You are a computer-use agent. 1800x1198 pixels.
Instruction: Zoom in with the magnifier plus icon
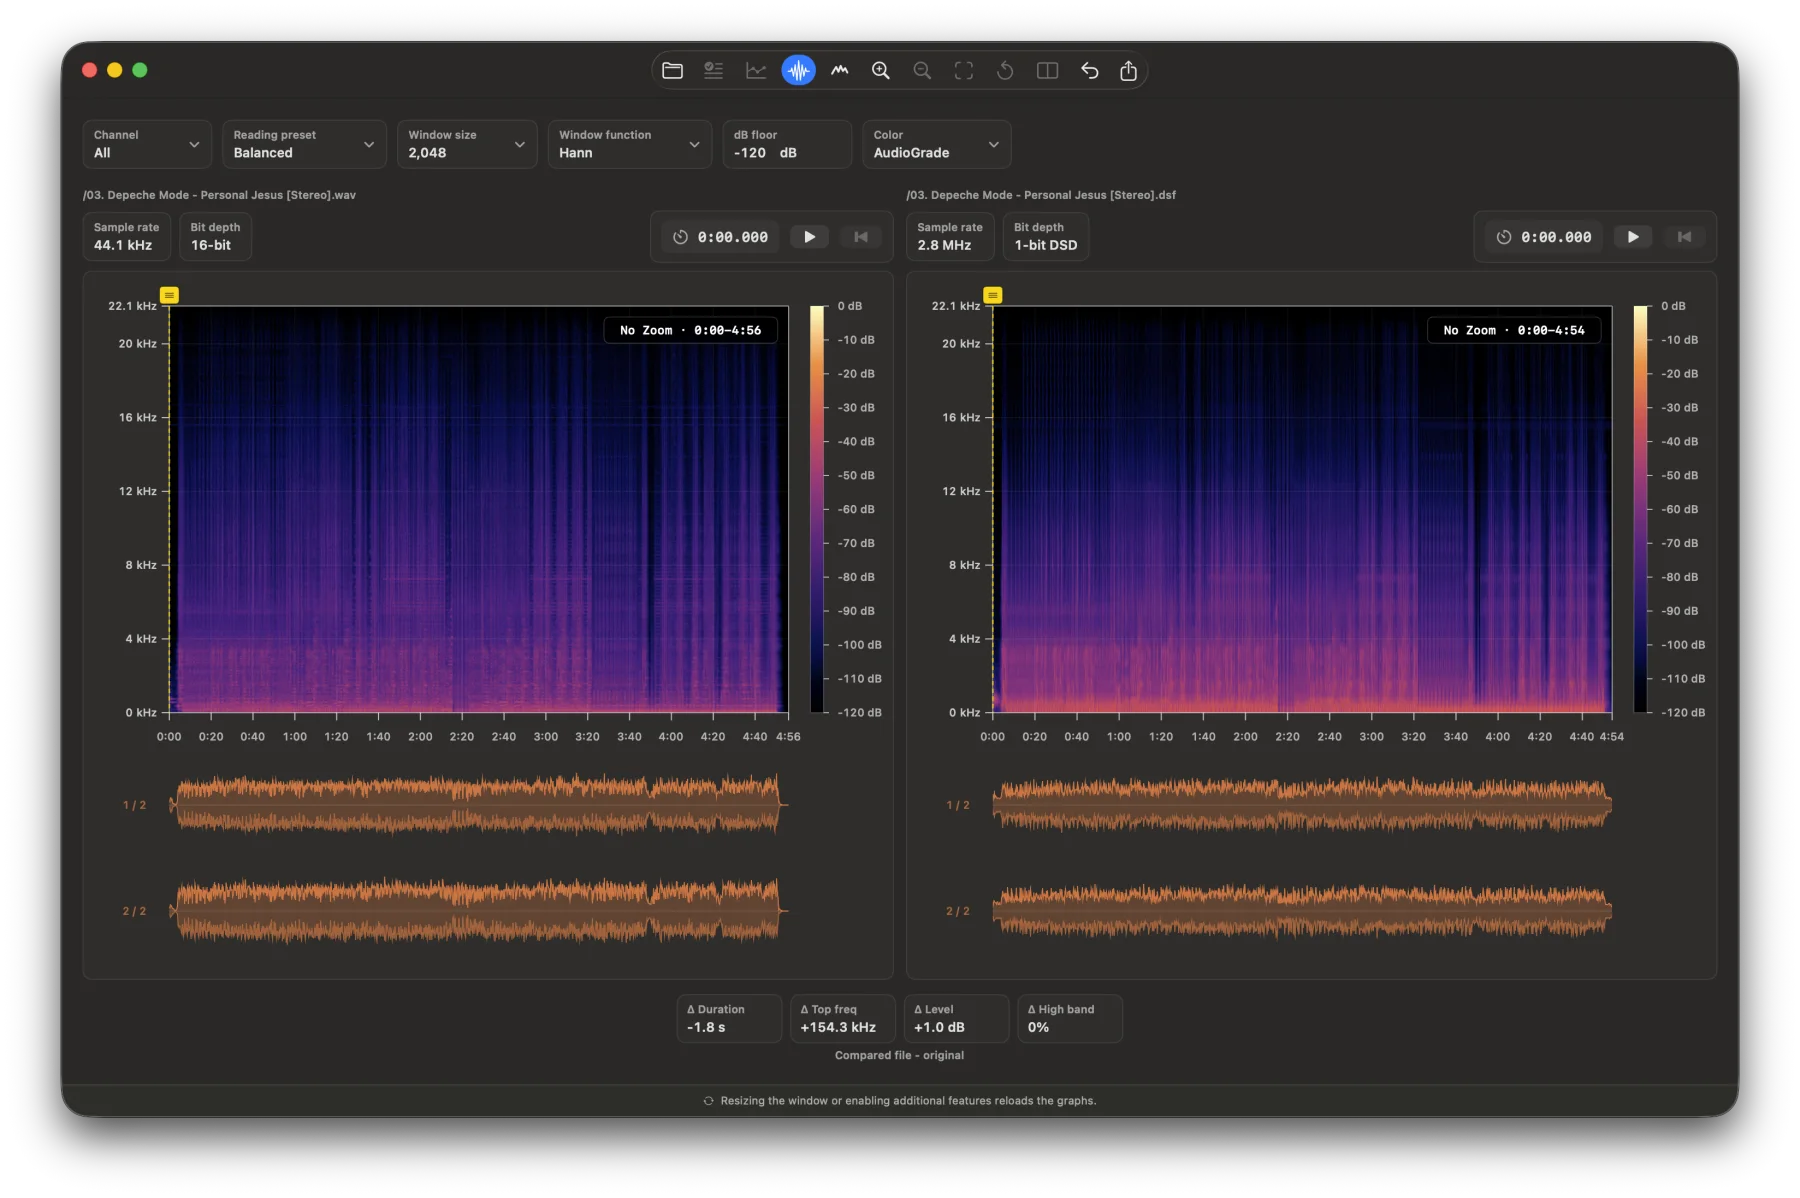coord(881,70)
